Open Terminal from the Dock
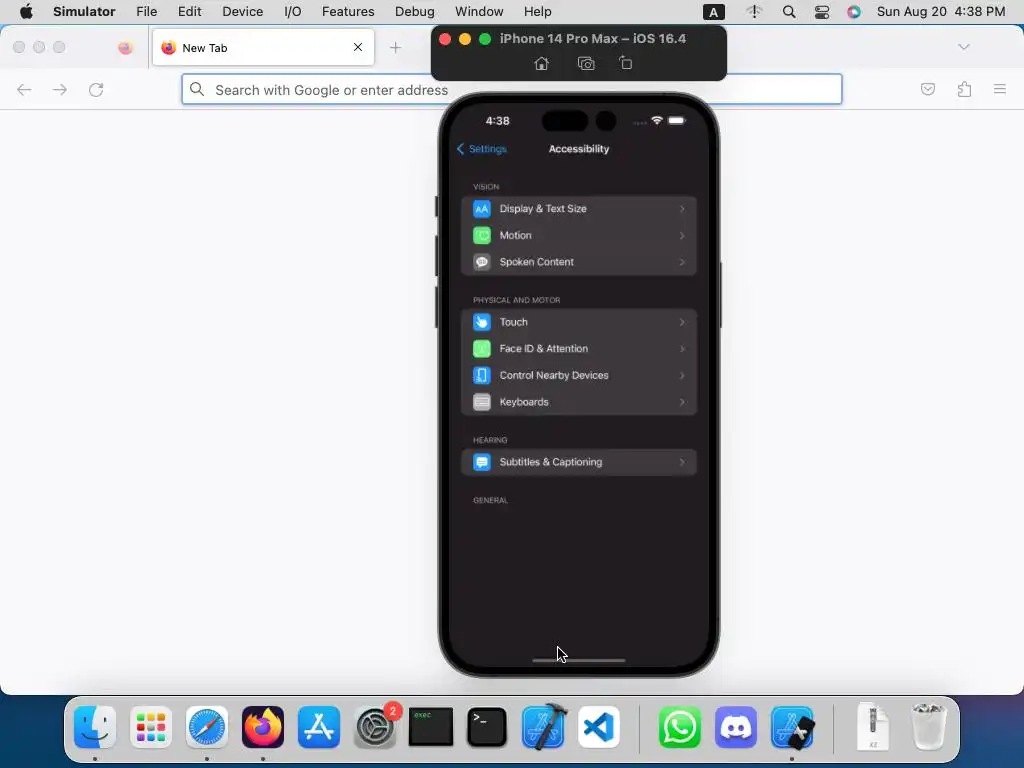The image size is (1024, 768). click(x=487, y=727)
